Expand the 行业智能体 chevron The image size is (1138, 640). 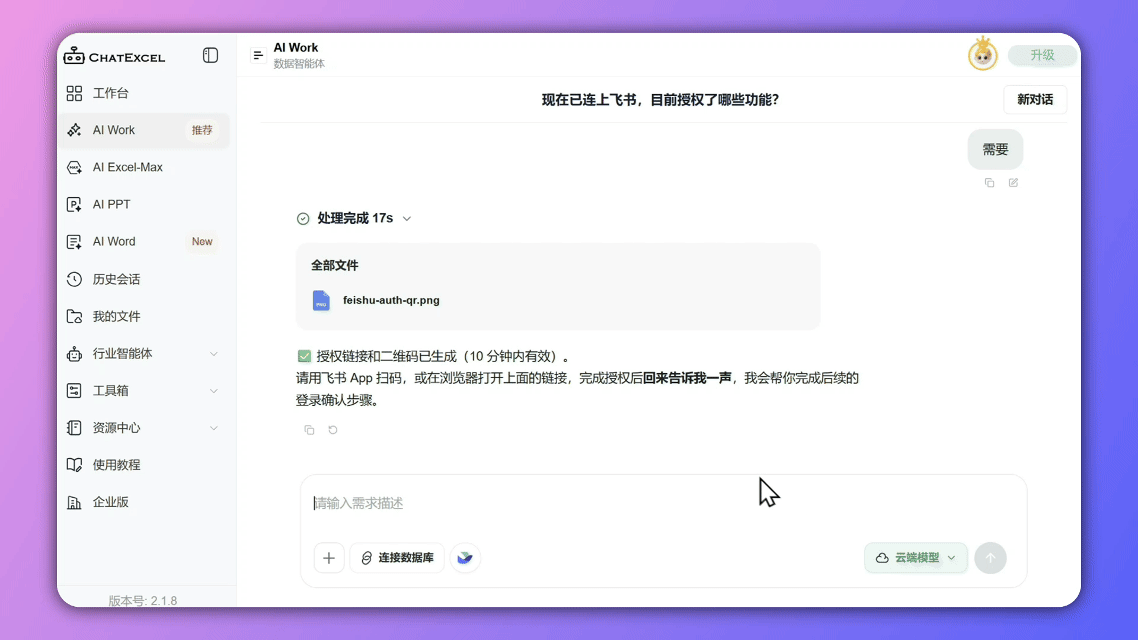point(213,353)
